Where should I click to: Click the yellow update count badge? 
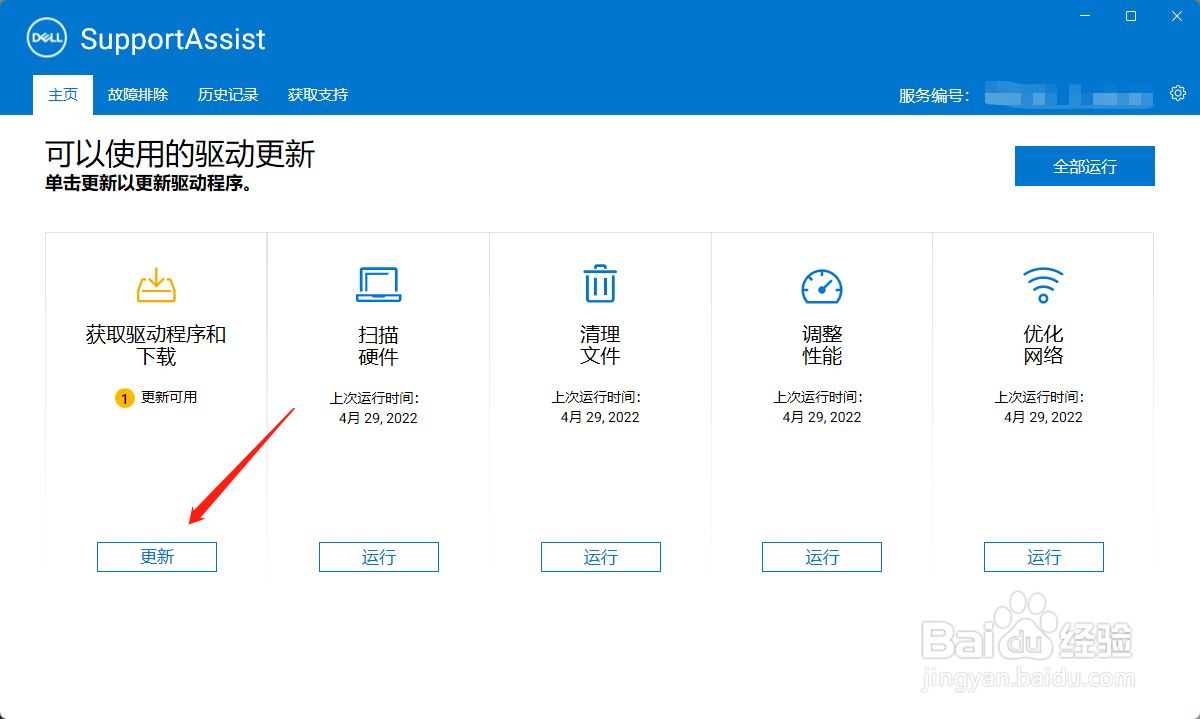tap(124, 398)
